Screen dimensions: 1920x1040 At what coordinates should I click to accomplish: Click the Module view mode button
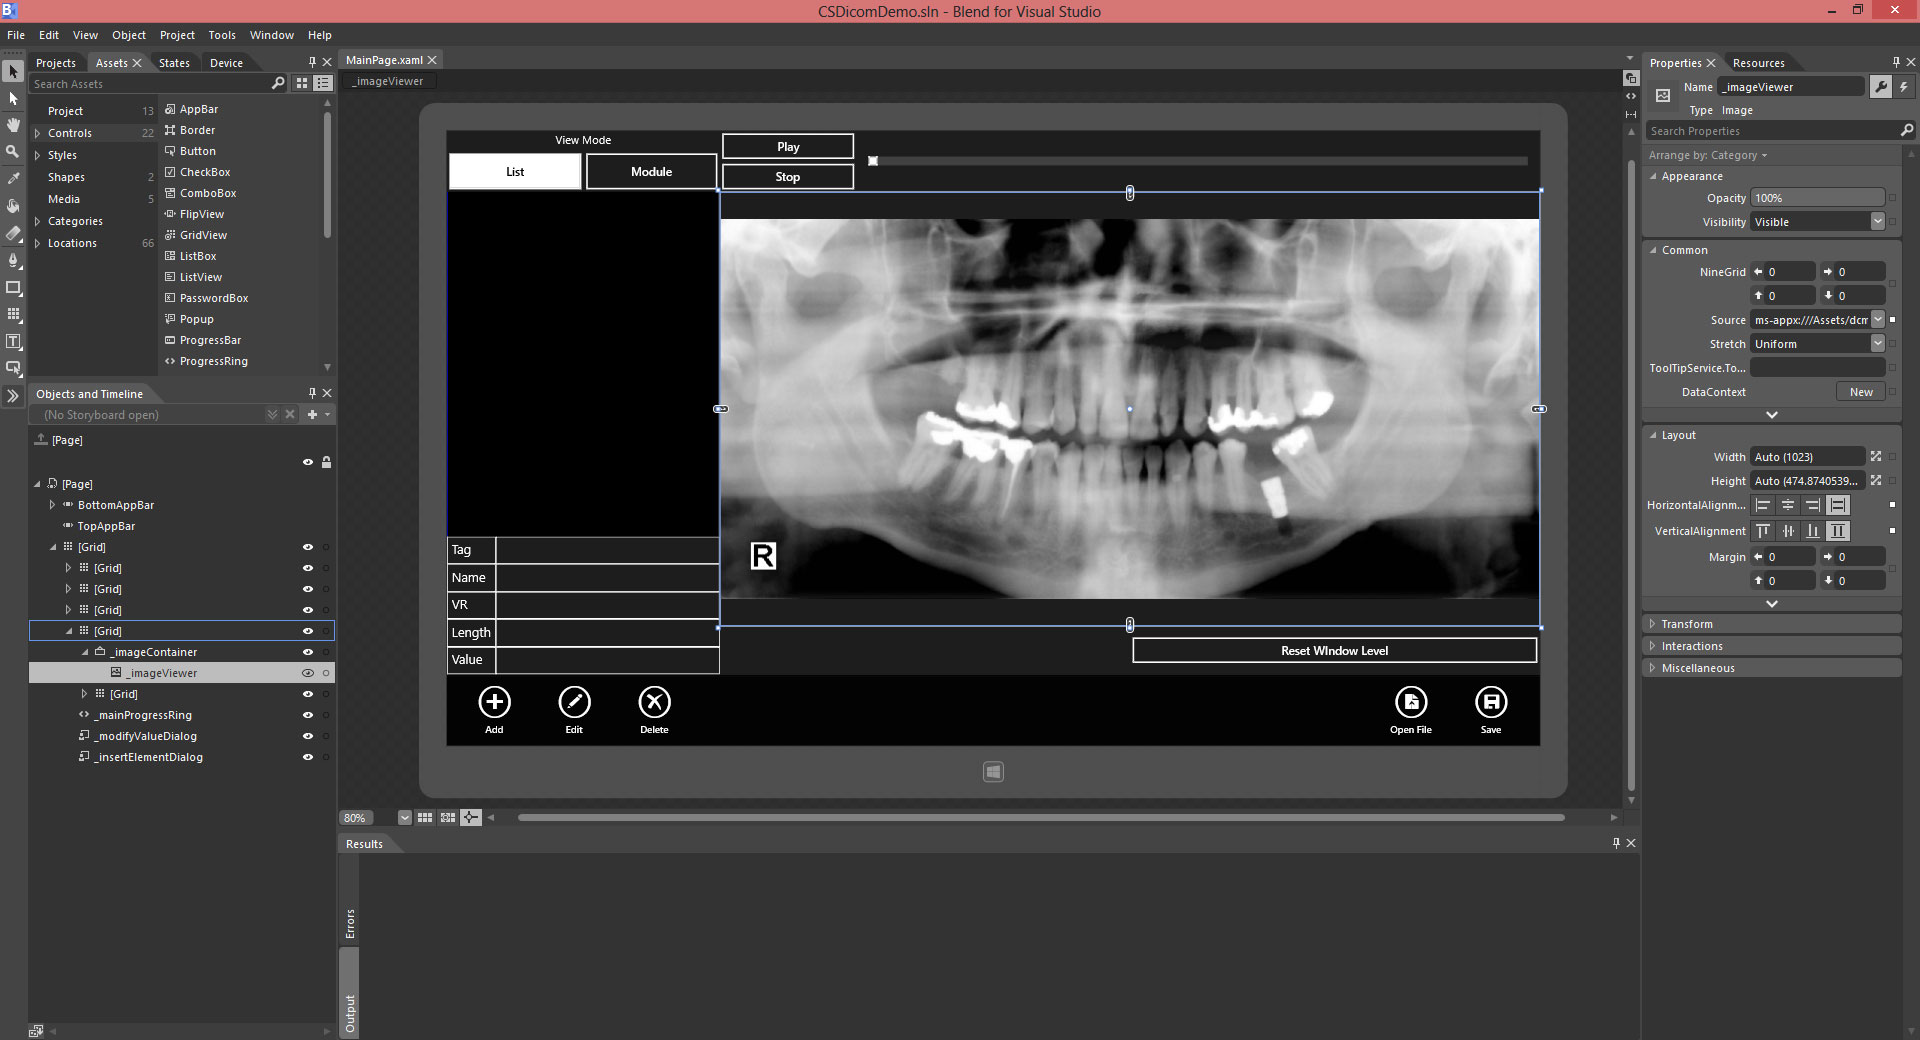tap(651, 172)
